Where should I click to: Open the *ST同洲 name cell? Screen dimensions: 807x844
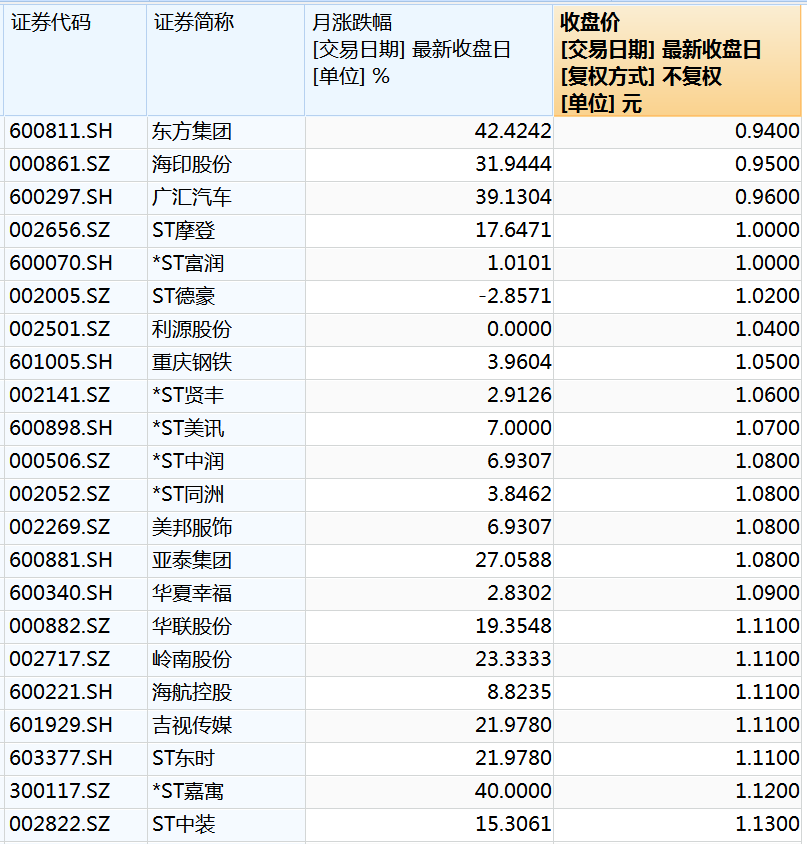coord(226,495)
